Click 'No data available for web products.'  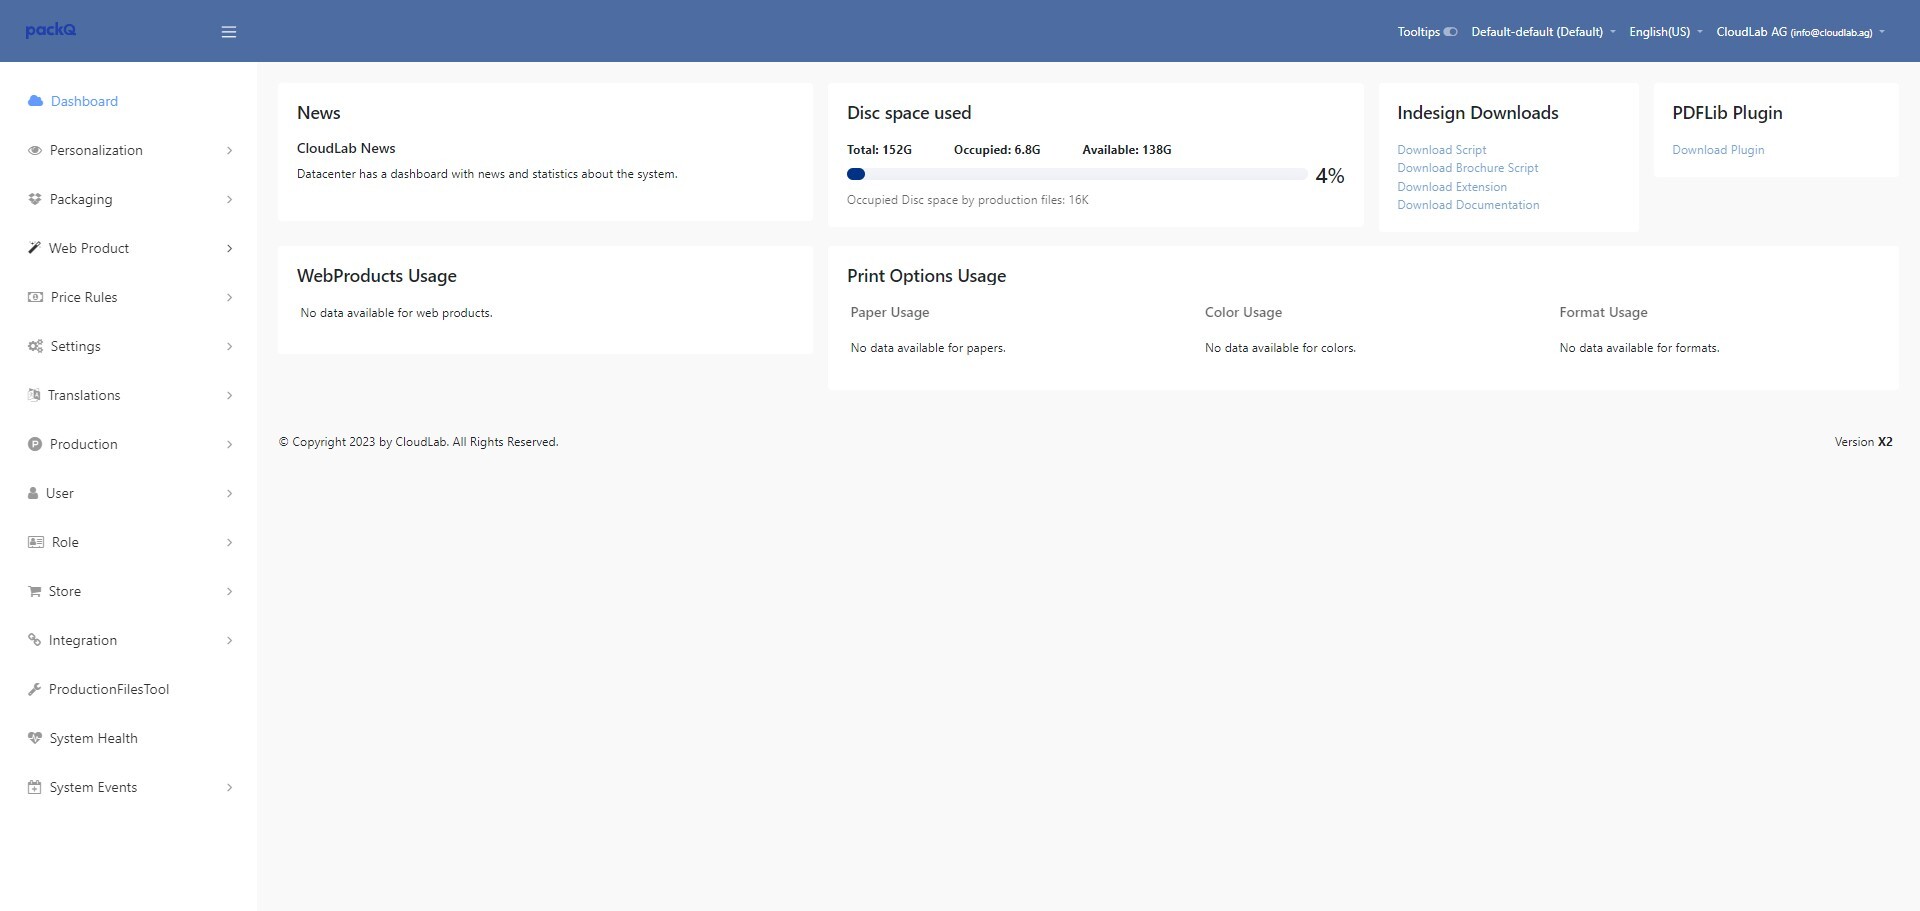tap(396, 313)
